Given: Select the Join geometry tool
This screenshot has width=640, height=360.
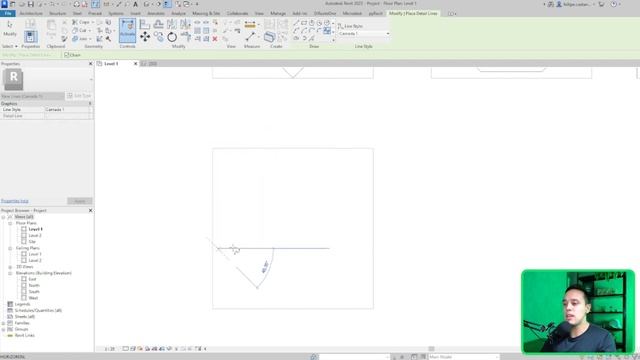Looking at the screenshot, I should (x=81, y=39).
